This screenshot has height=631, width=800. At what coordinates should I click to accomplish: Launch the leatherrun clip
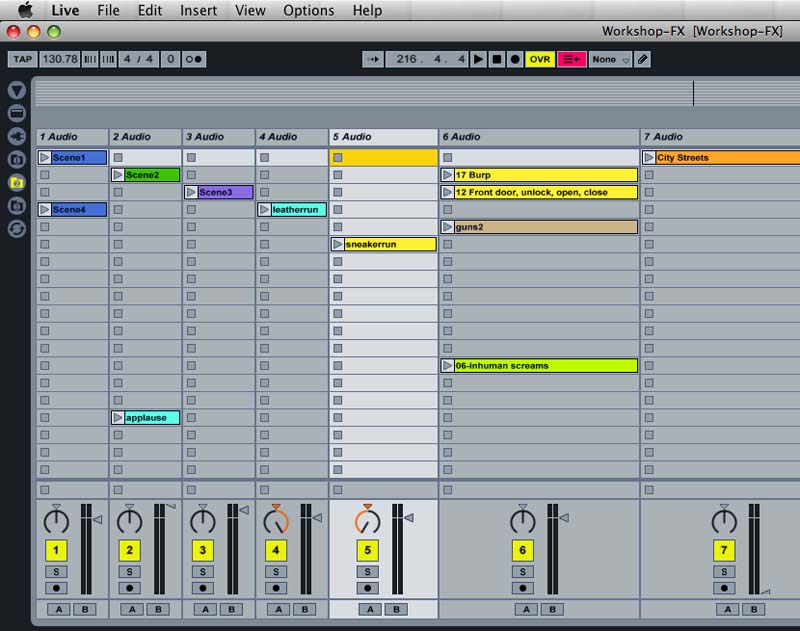pyautogui.click(x=264, y=210)
